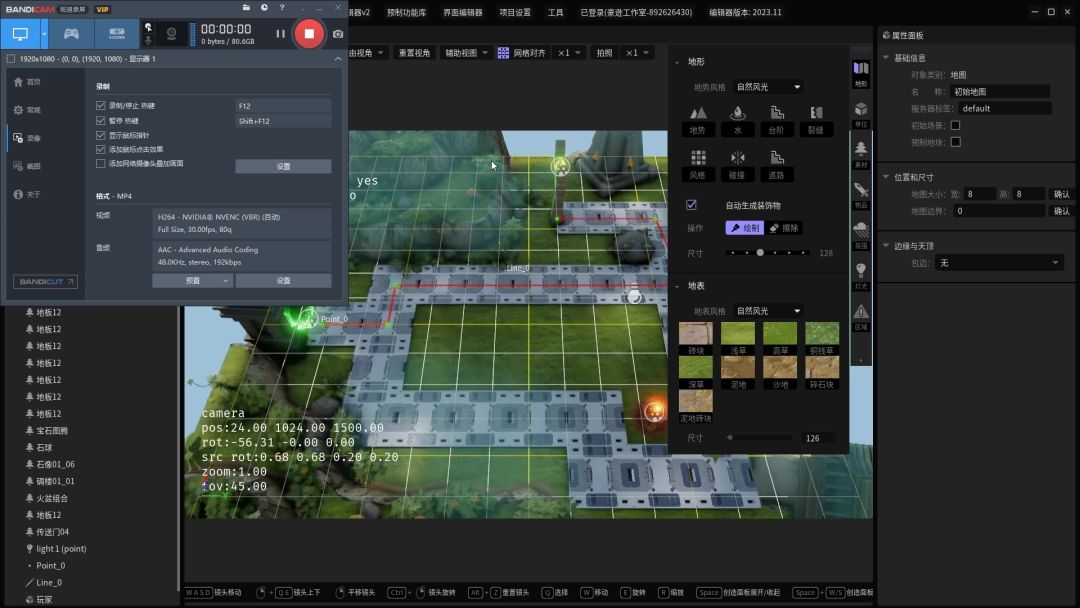The width and height of the screenshot is (1080, 608).
Task: Open the 项目设置 menu
Action: [x=515, y=13]
